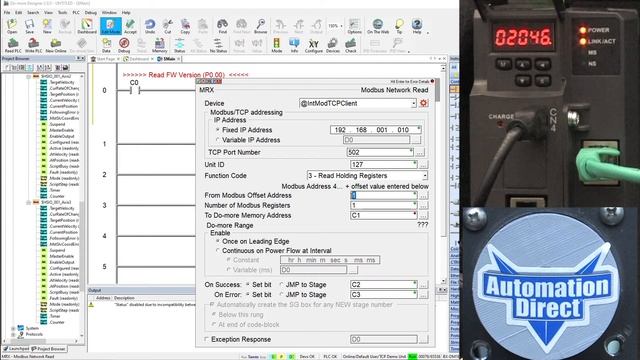Switch to the Start Page tab

tap(105, 59)
